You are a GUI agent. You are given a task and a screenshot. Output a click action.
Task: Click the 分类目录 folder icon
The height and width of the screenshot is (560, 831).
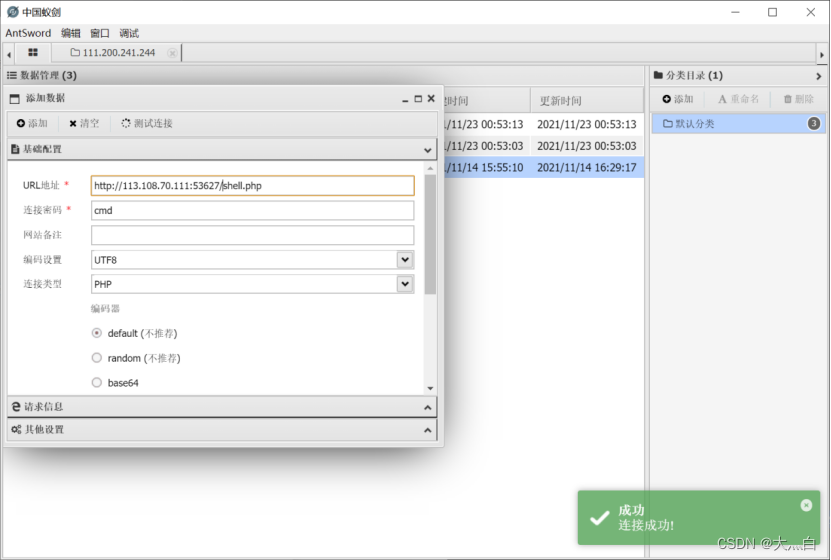[x=658, y=75]
